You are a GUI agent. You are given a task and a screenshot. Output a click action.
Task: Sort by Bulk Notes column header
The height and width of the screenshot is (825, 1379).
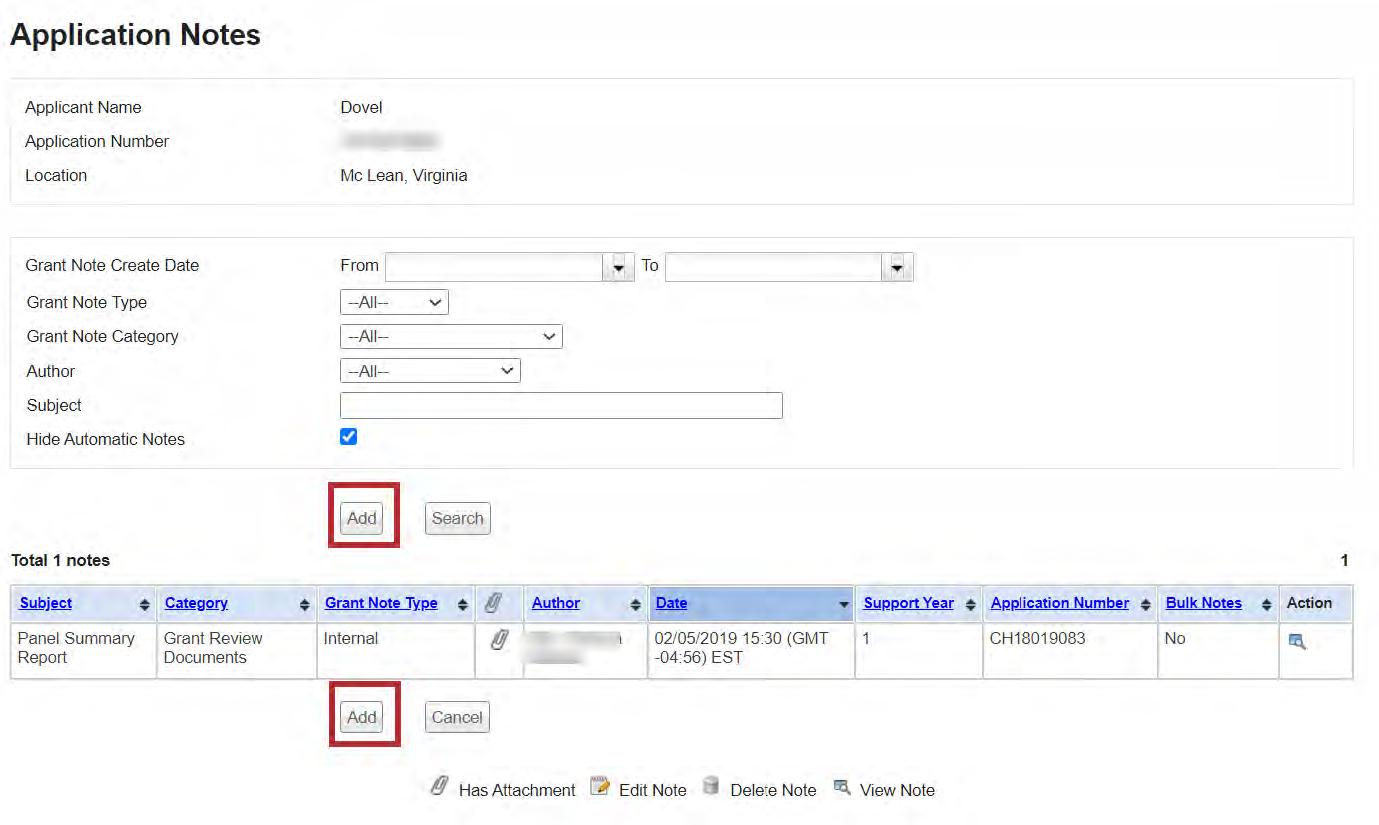1203,603
